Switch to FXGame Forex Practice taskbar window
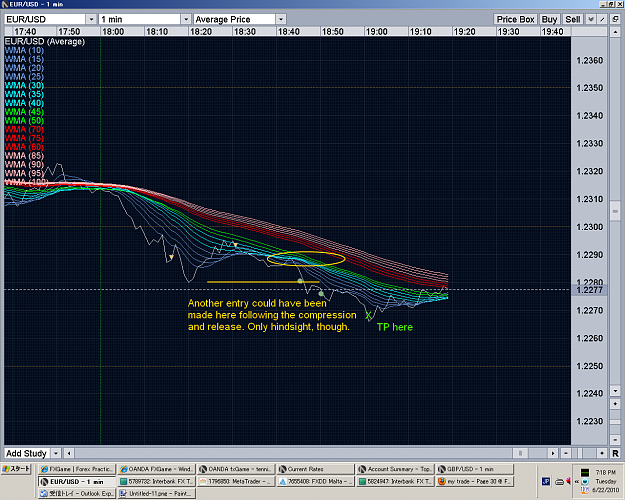The image size is (625, 500). (x=77, y=469)
